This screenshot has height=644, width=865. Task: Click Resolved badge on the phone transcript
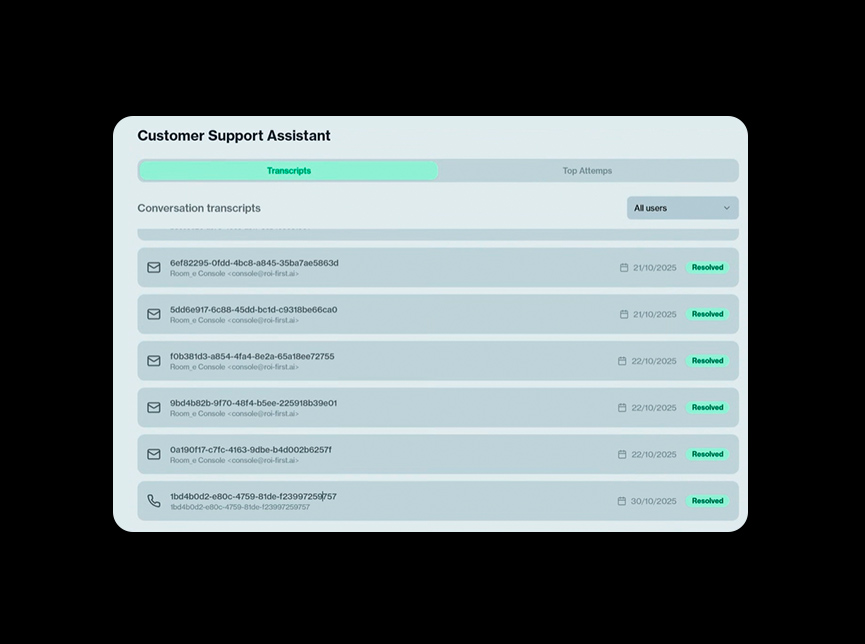click(707, 501)
